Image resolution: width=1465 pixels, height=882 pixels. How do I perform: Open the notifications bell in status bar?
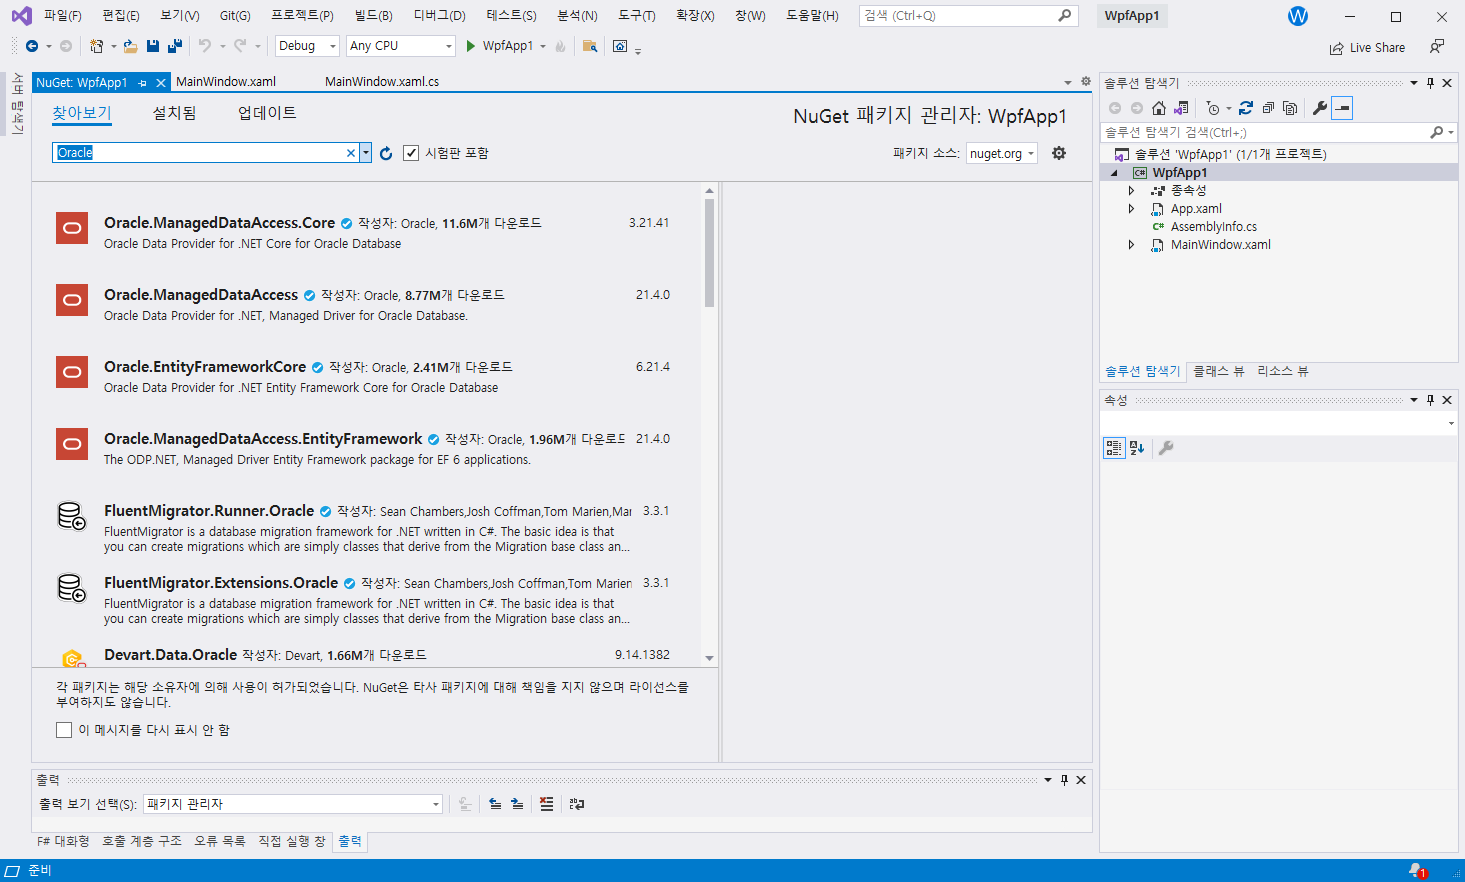click(x=1417, y=871)
